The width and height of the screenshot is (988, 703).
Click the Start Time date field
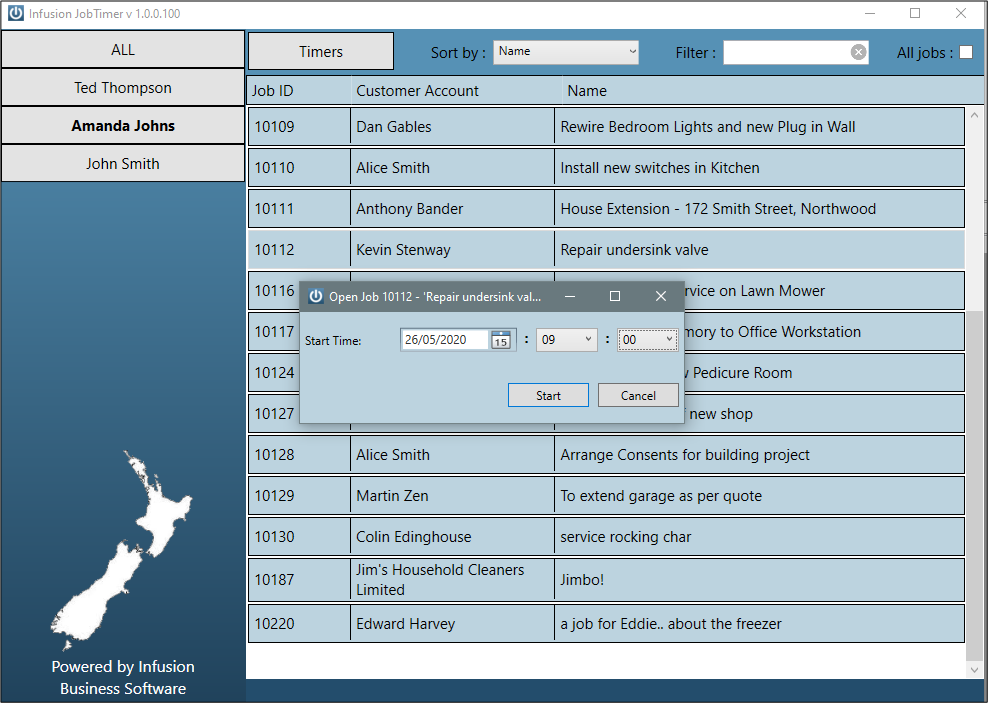click(445, 340)
